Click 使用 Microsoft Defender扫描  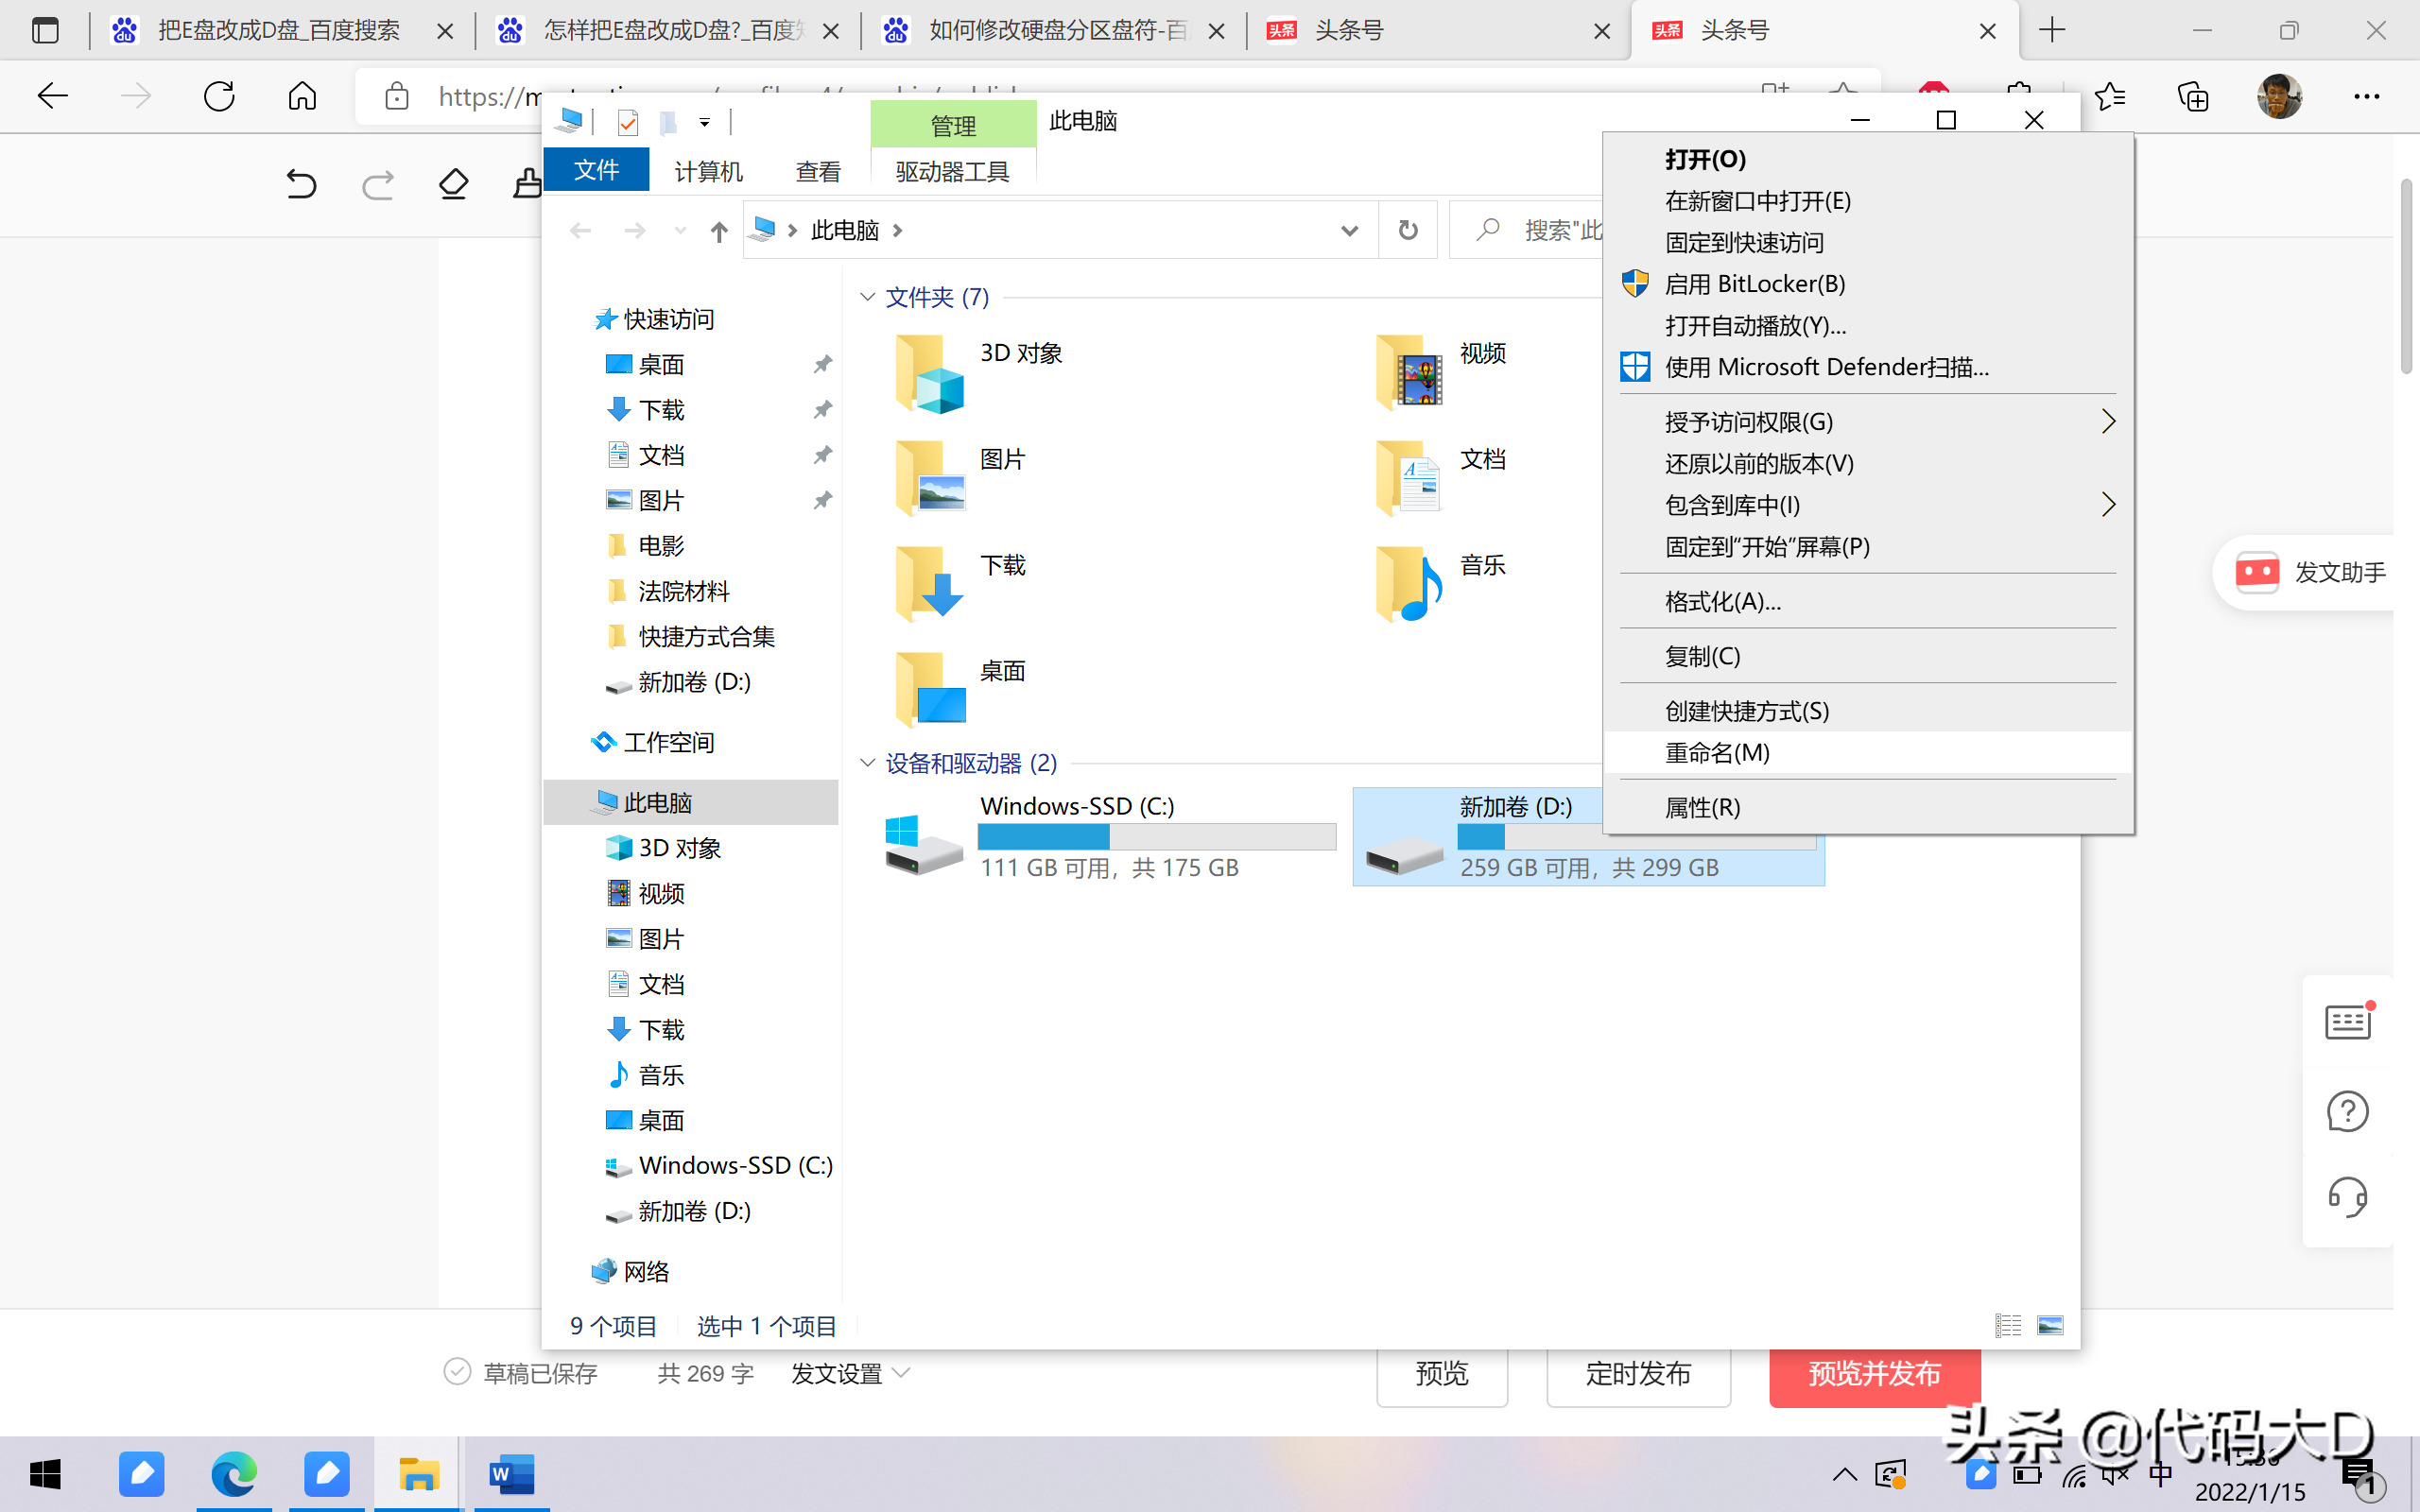(x=1867, y=367)
